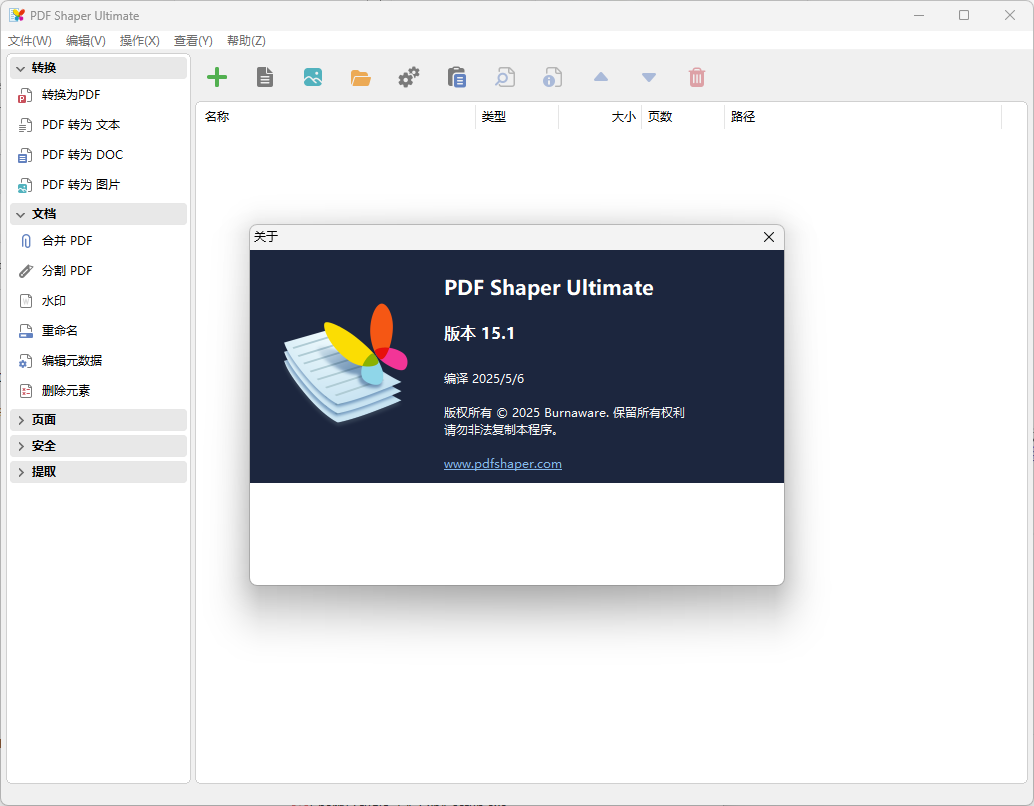Open the 编辑(V) menu
The width and height of the screenshot is (1034, 806).
(86, 41)
